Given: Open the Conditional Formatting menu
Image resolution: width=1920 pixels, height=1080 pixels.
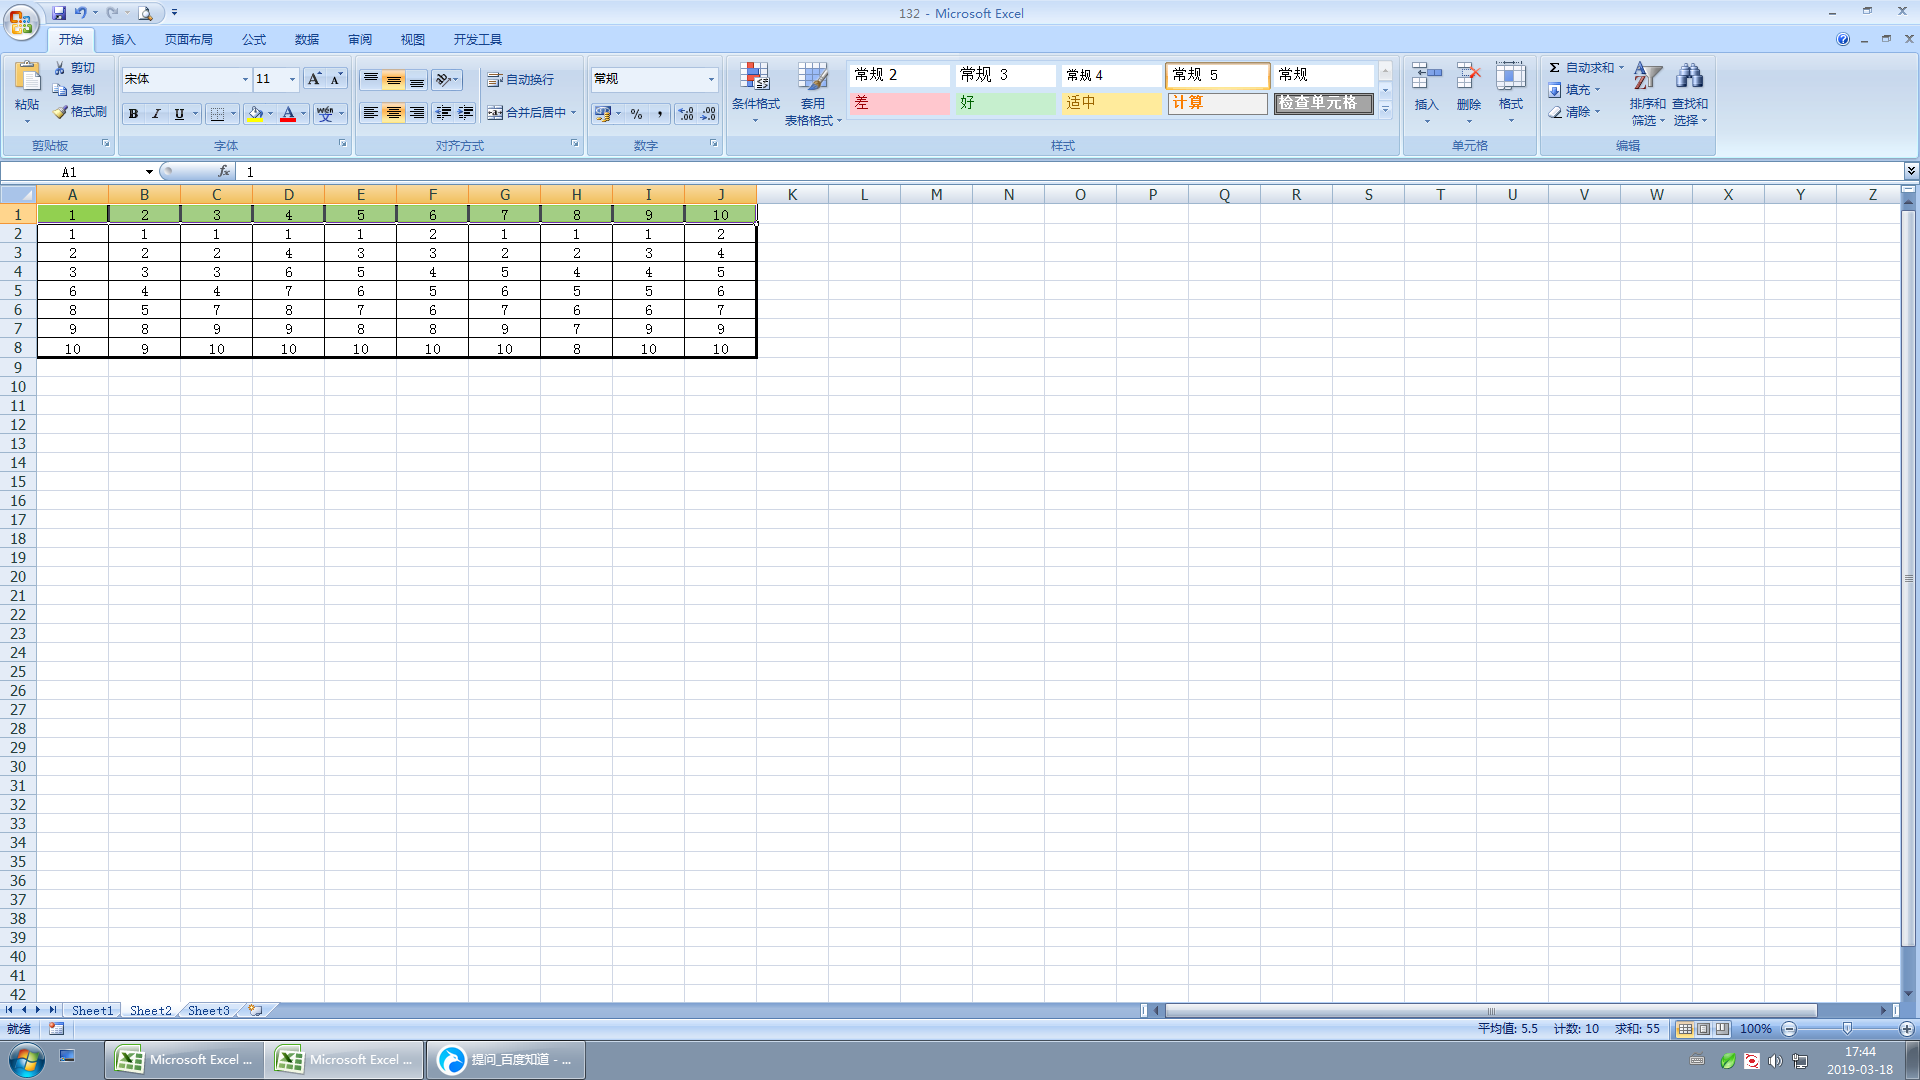Looking at the screenshot, I should click(x=755, y=92).
